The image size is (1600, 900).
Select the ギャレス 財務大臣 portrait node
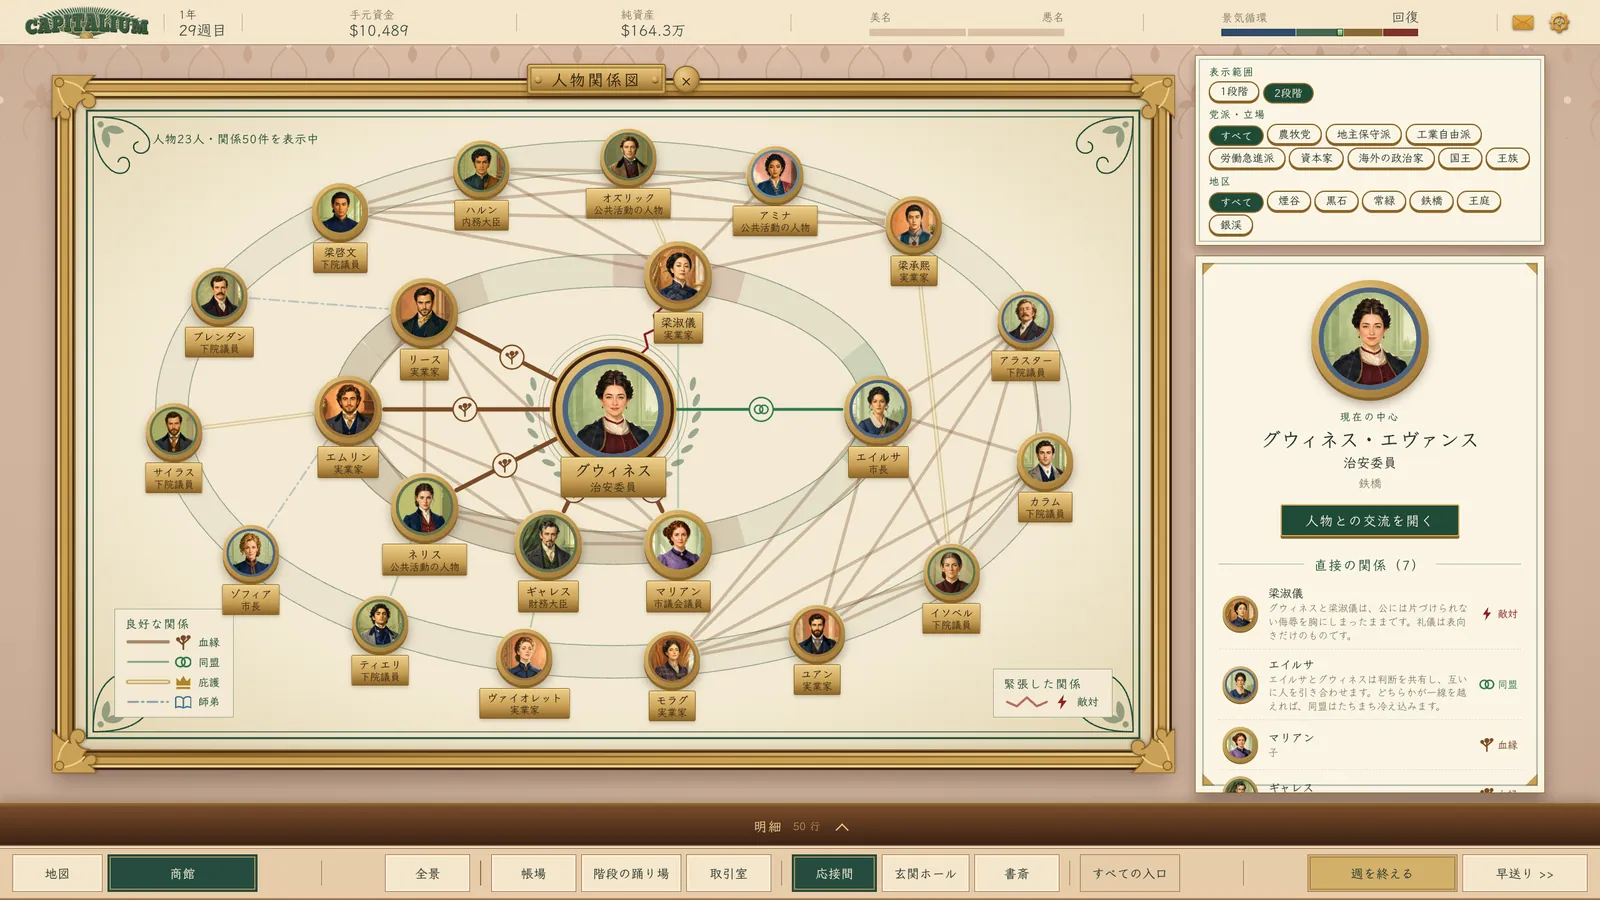pyautogui.click(x=548, y=545)
